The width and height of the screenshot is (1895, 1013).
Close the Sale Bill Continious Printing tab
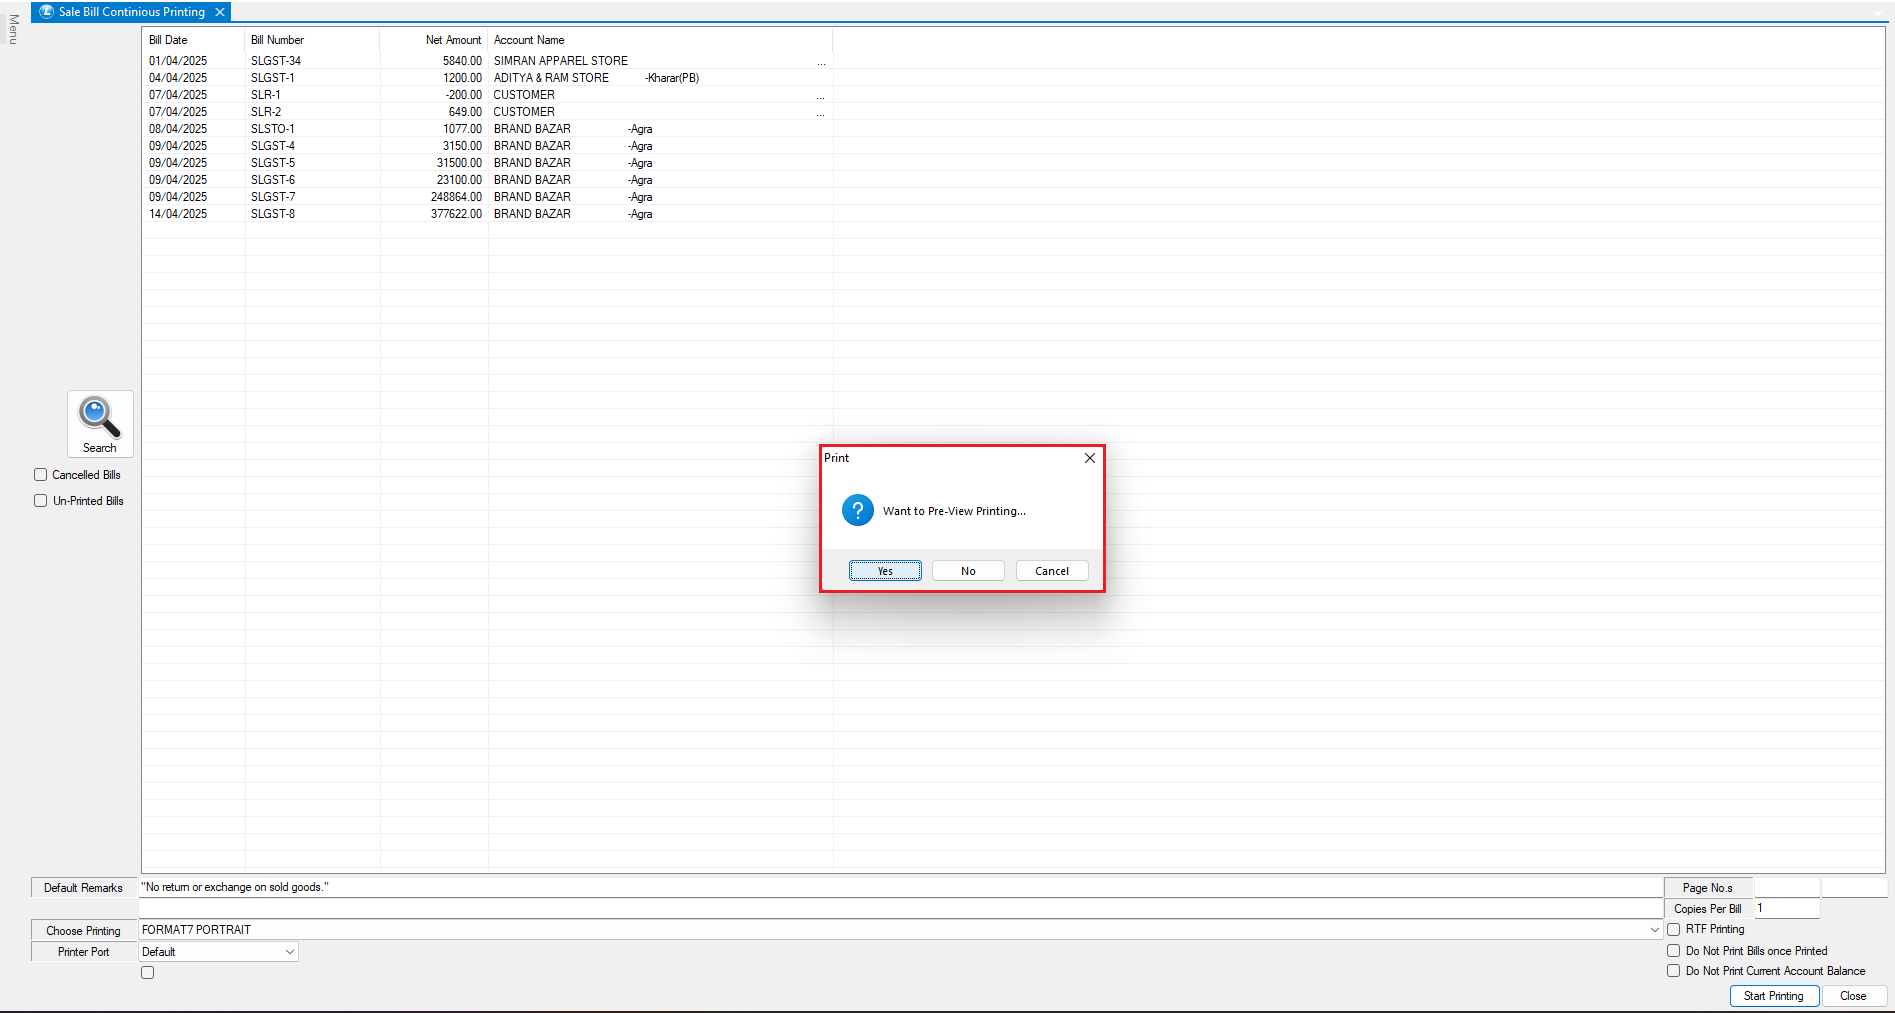[220, 12]
